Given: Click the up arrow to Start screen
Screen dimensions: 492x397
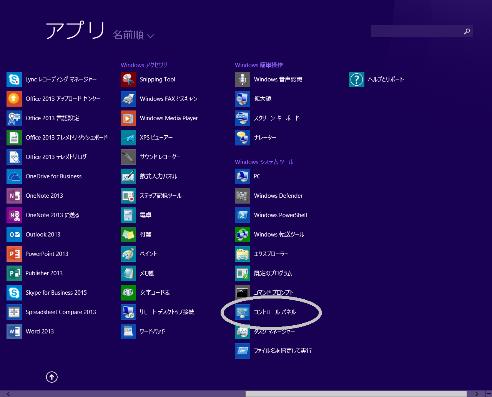Looking at the screenshot, I should point(52,377).
